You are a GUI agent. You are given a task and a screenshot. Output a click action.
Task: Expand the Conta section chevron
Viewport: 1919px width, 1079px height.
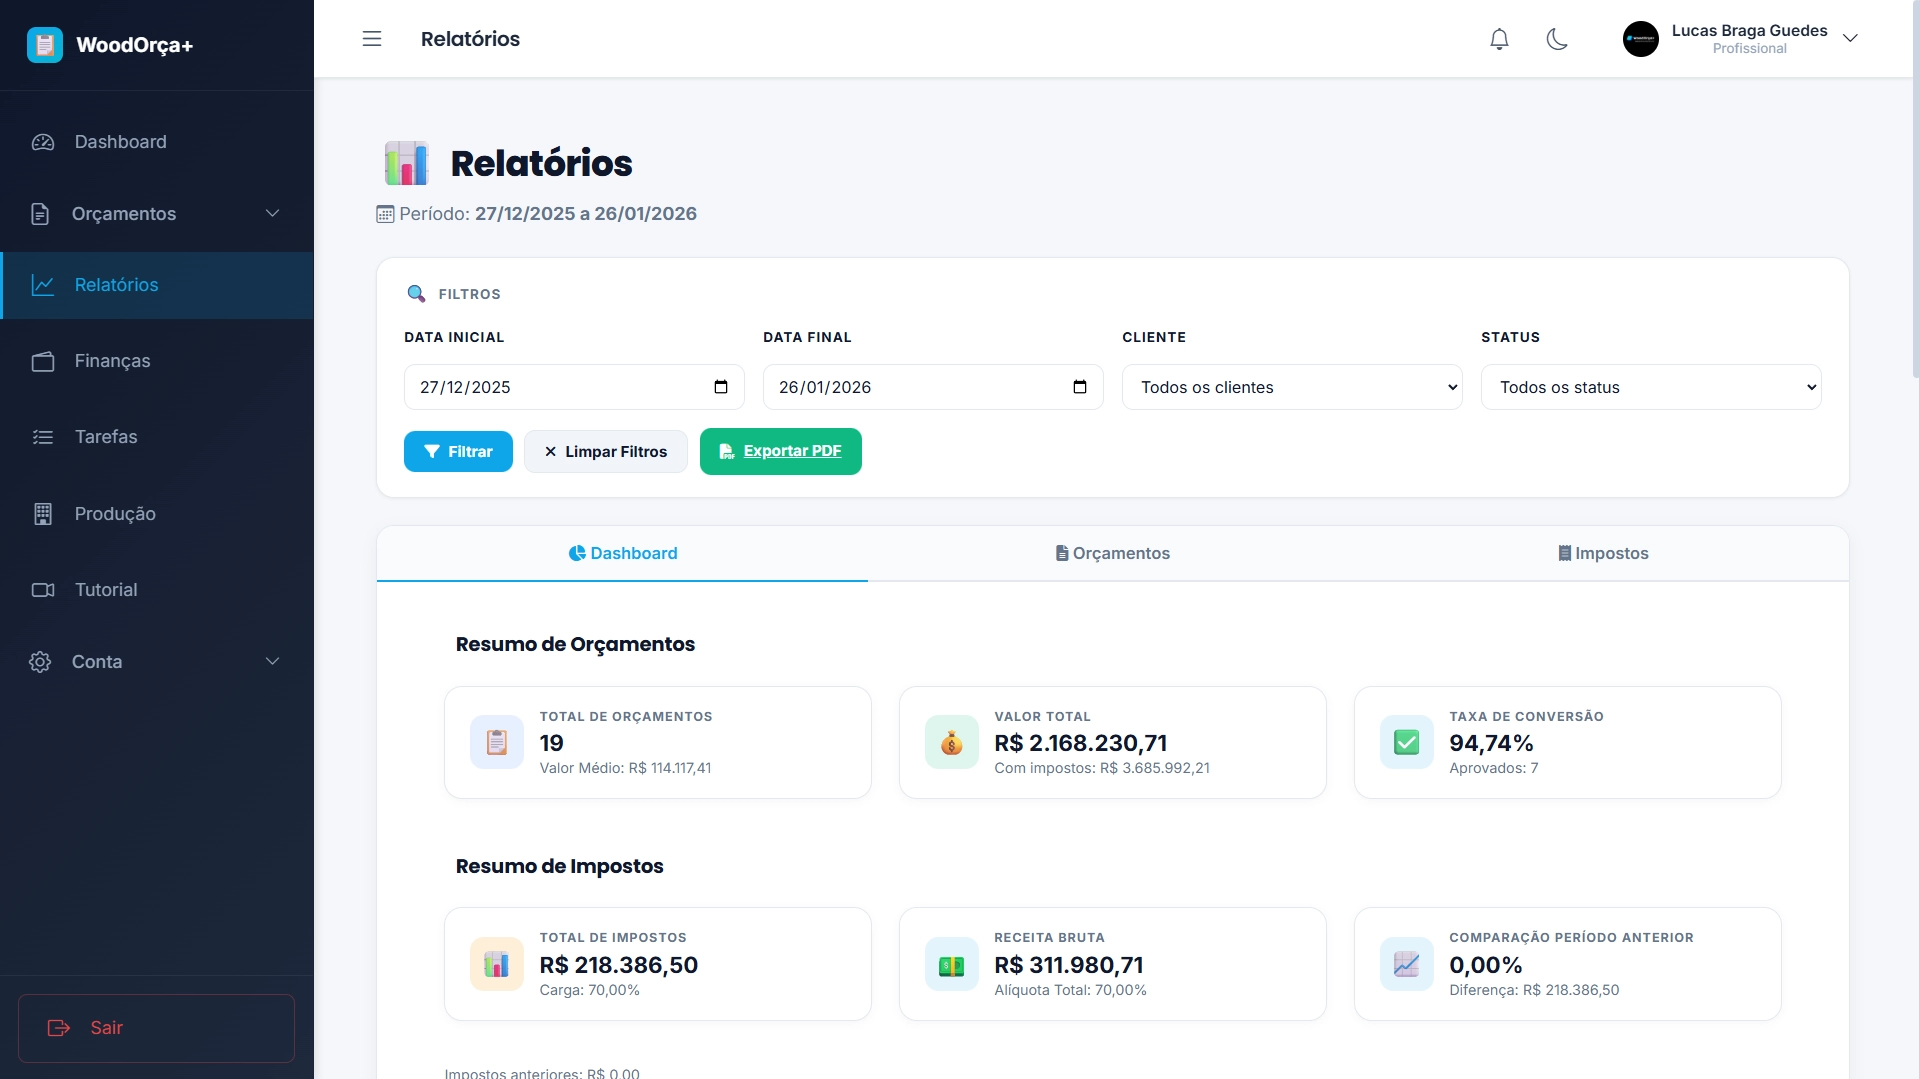272,661
